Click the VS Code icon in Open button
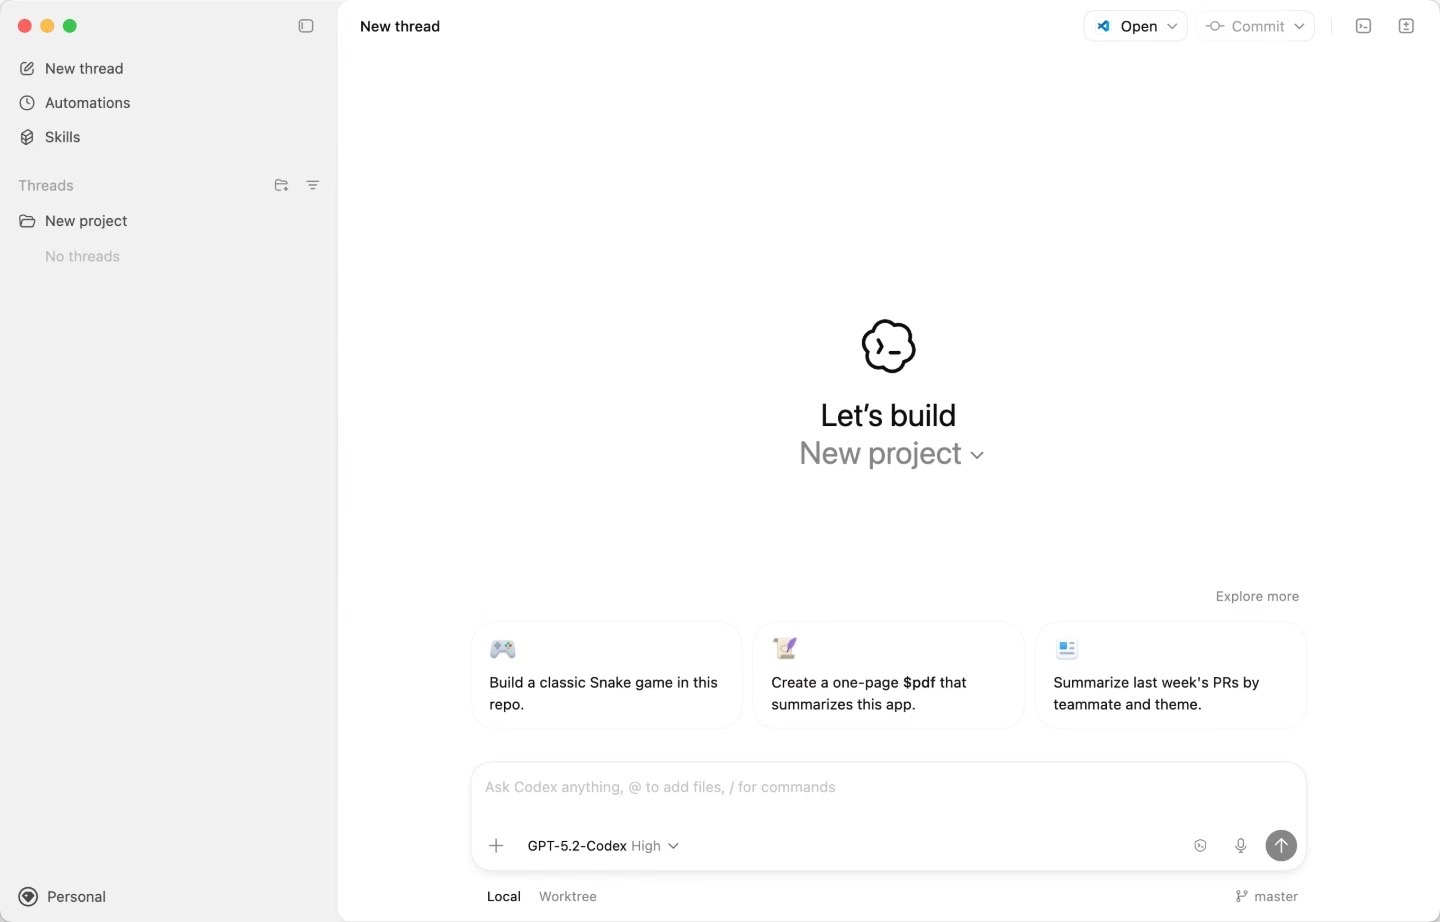This screenshot has height=922, width=1440. coord(1104,26)
